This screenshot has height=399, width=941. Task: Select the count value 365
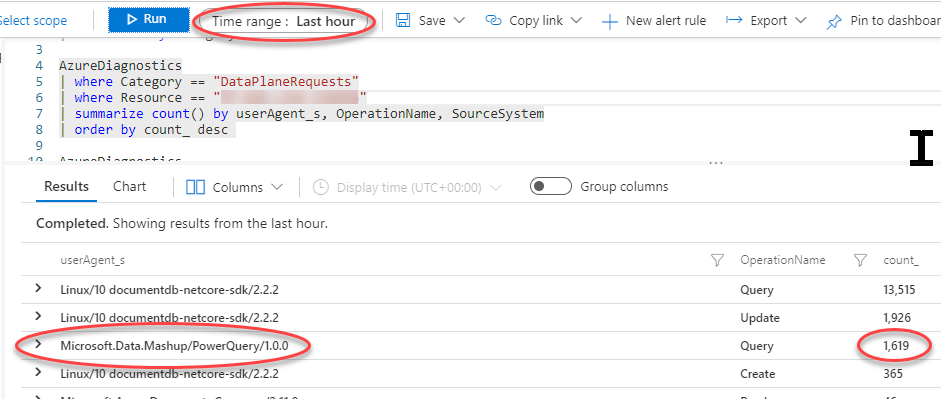point(893,374)
